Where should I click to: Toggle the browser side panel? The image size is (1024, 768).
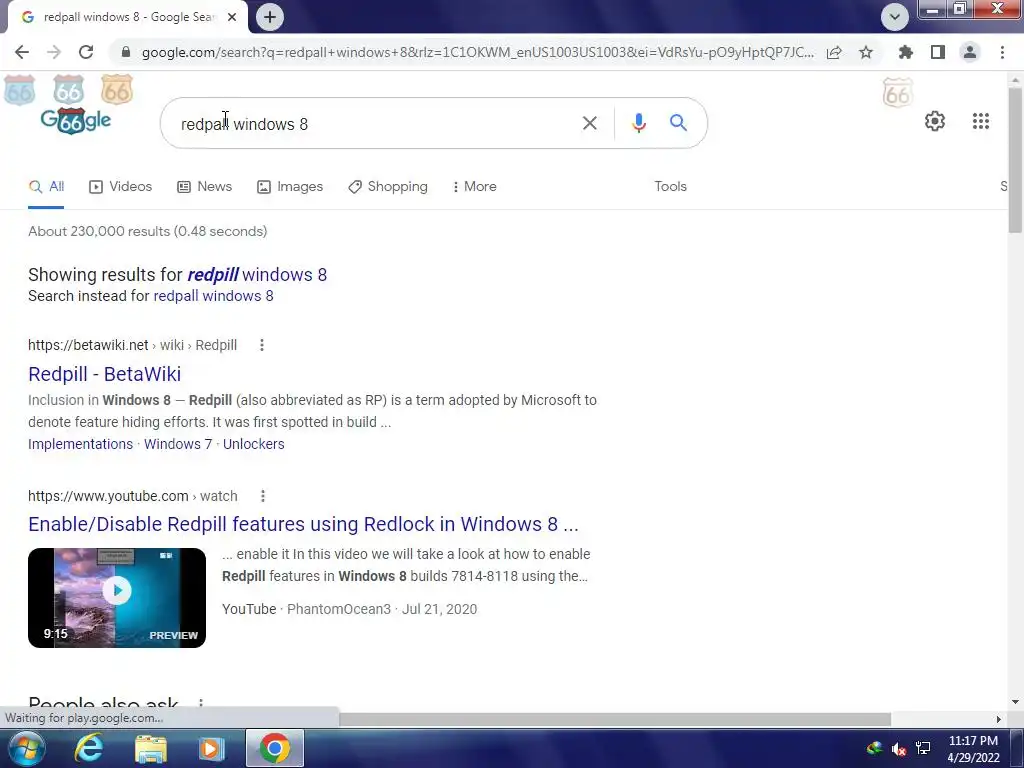point(938,52)
